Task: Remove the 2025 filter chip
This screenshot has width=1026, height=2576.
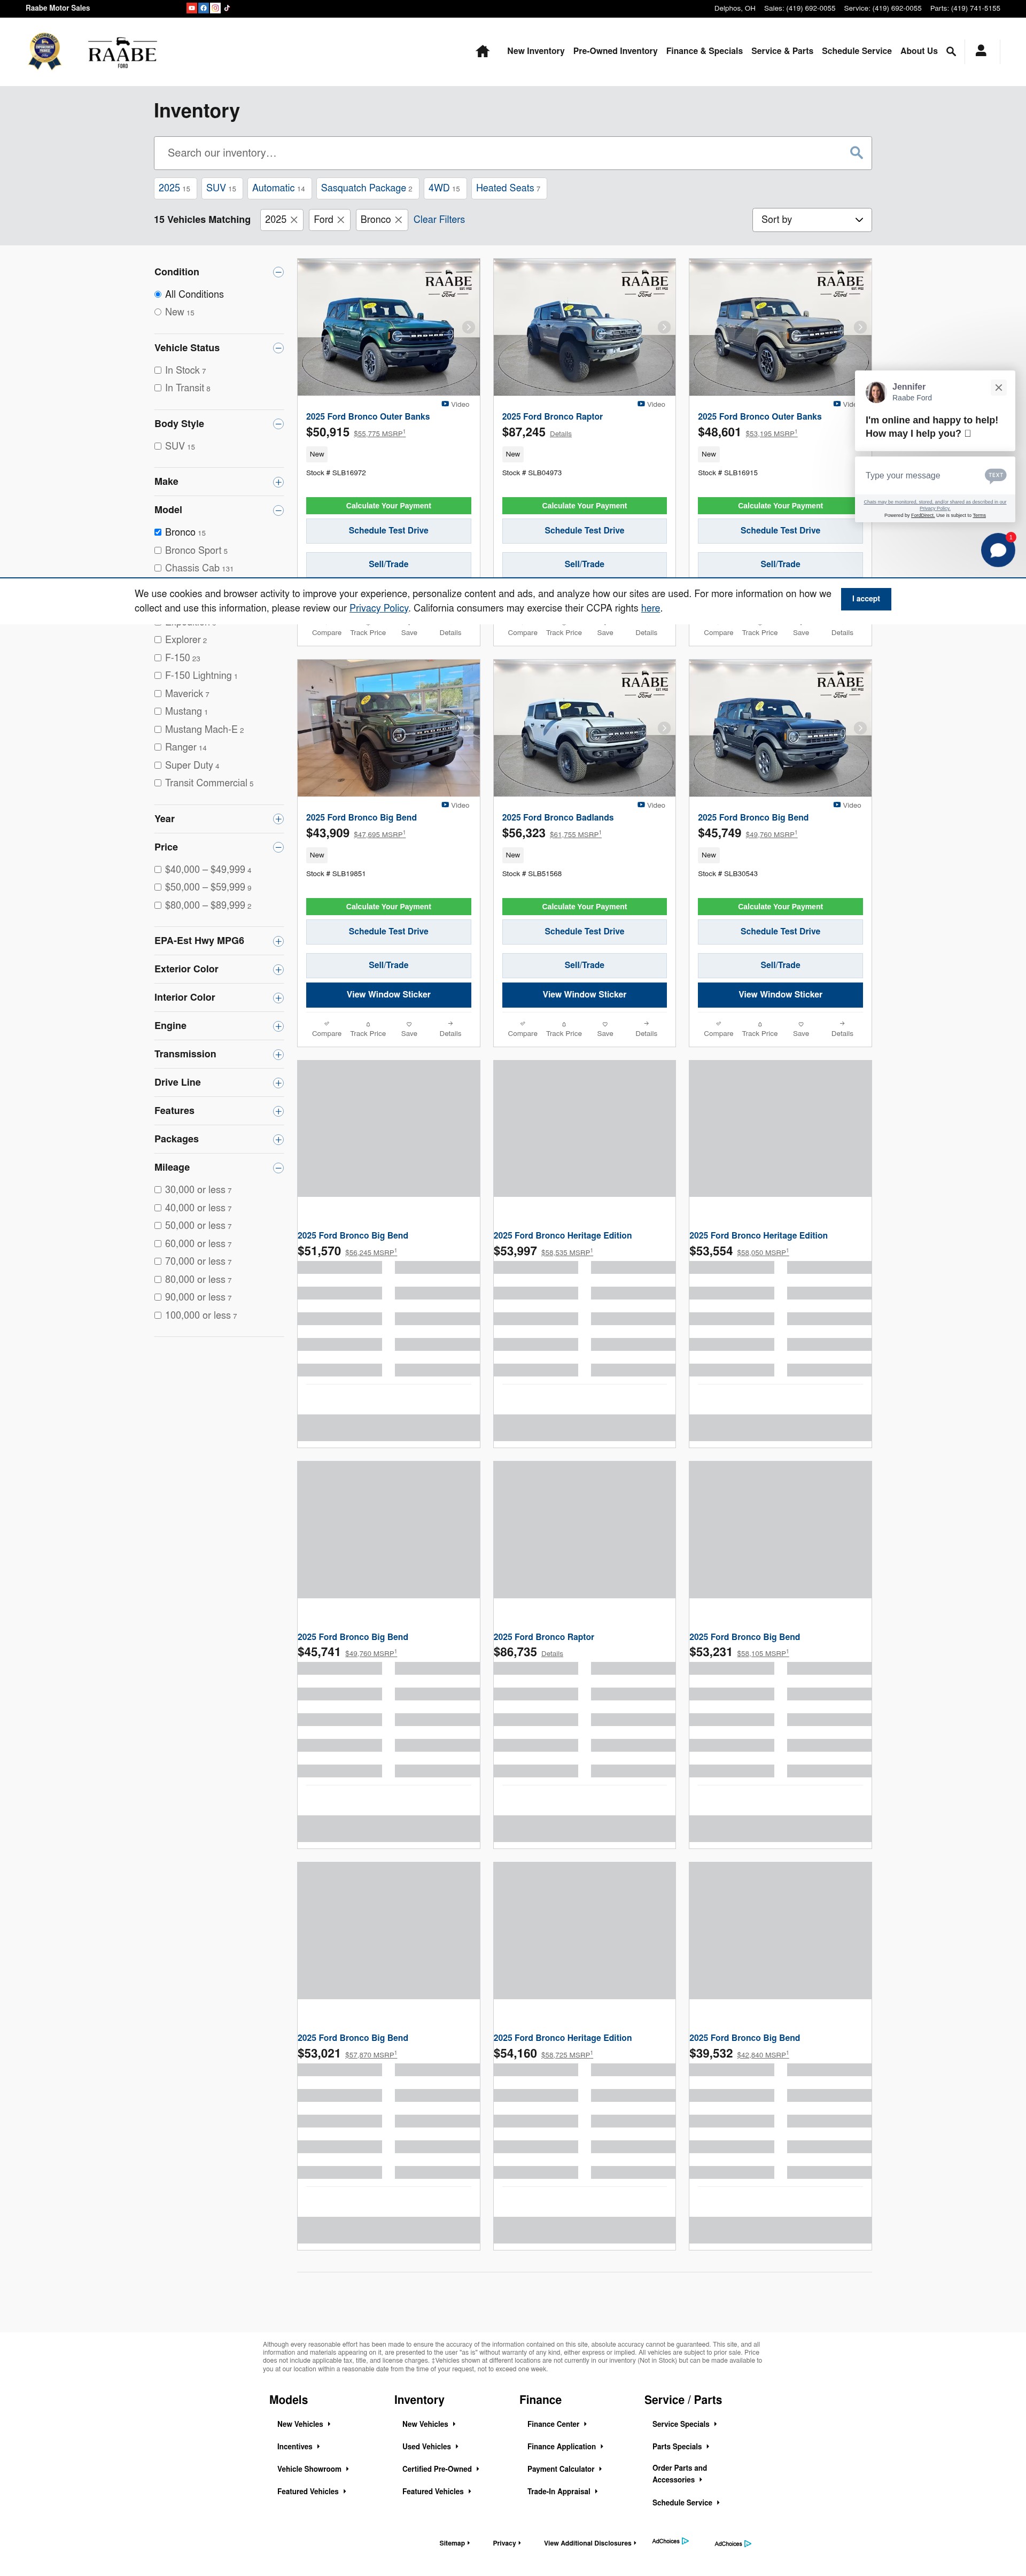Action: click(x=294, y=220)
